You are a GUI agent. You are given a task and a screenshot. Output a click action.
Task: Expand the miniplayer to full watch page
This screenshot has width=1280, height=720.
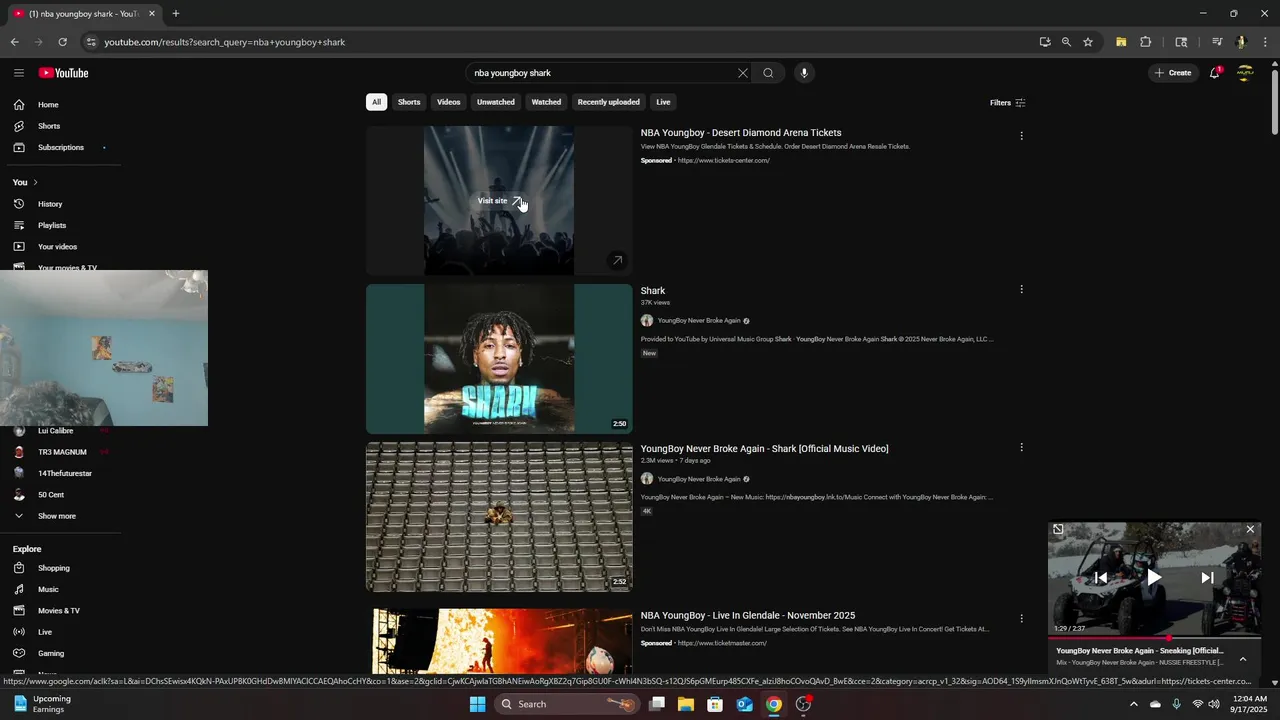pyautogui.click(x=1059, y=530)
